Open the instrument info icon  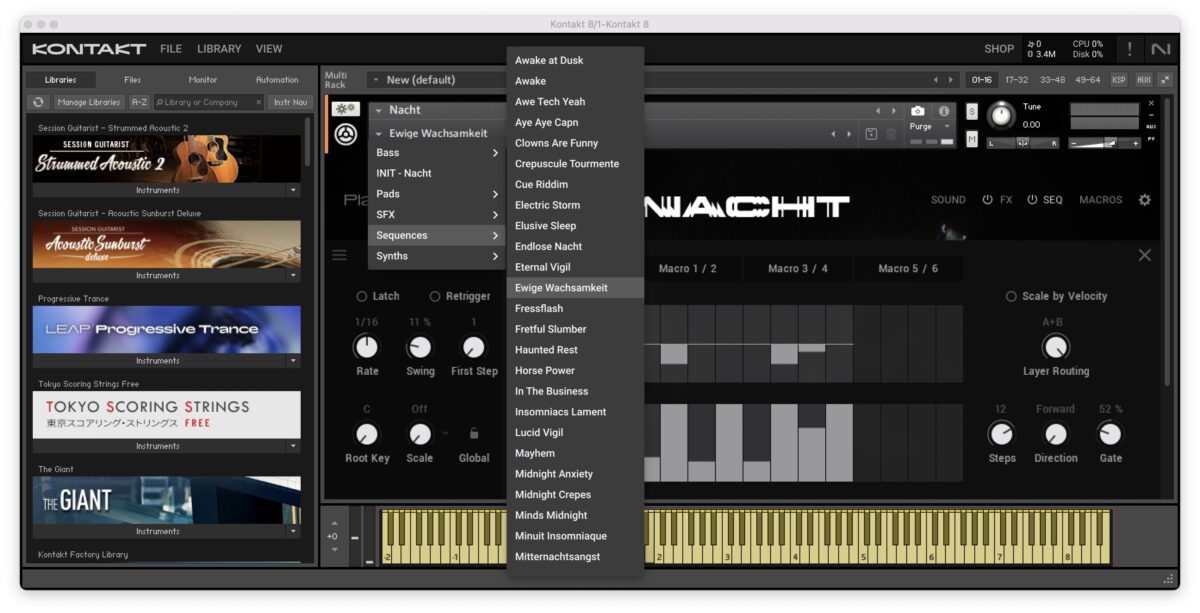[943, 111]
